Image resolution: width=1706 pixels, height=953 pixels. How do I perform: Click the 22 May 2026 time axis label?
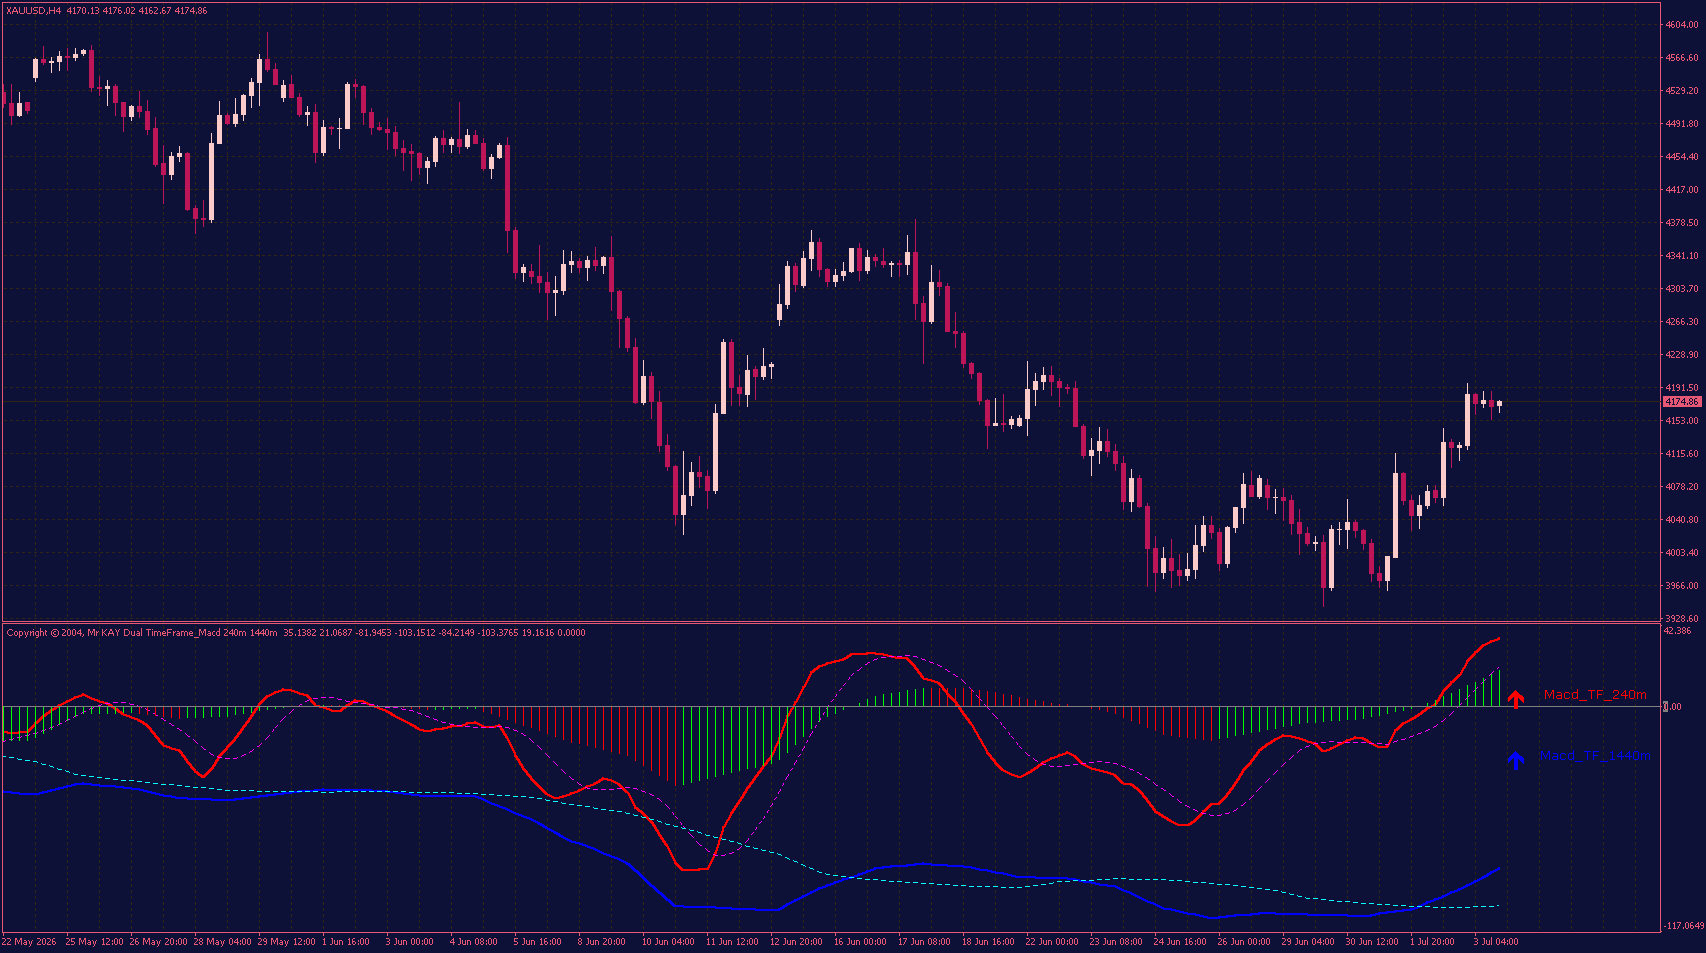click(x=29, y=942)
